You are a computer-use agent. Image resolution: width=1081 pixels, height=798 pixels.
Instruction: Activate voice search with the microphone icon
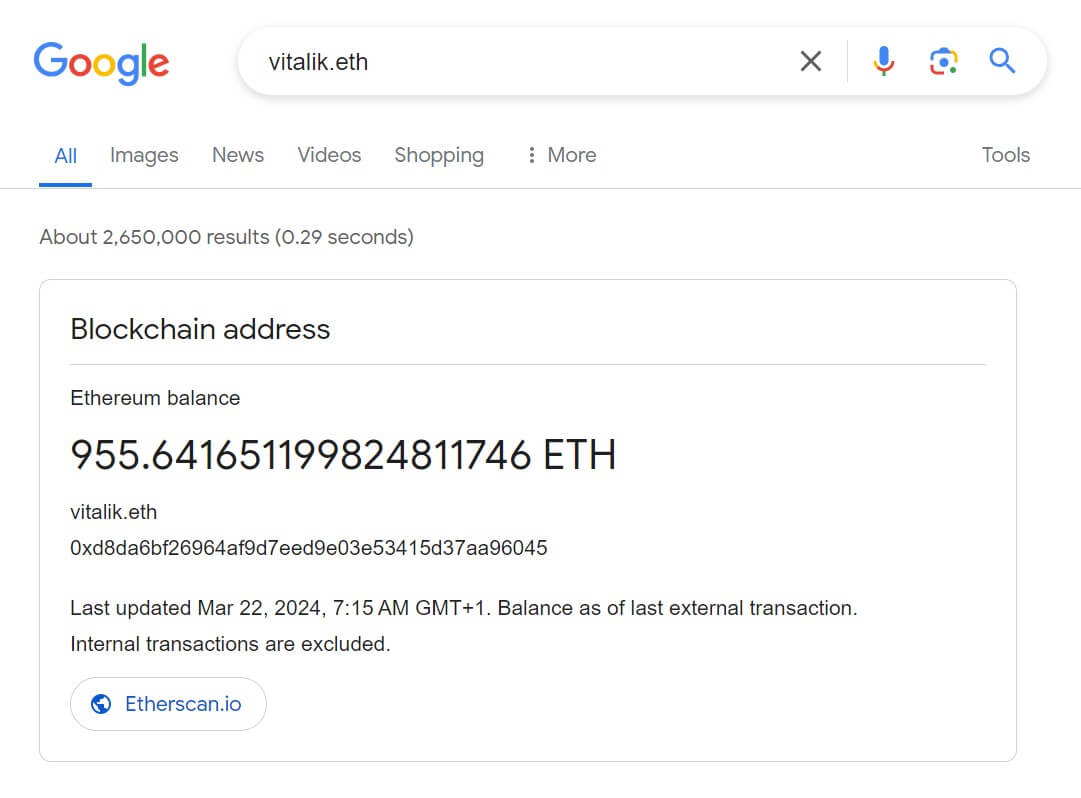[884, 61]
